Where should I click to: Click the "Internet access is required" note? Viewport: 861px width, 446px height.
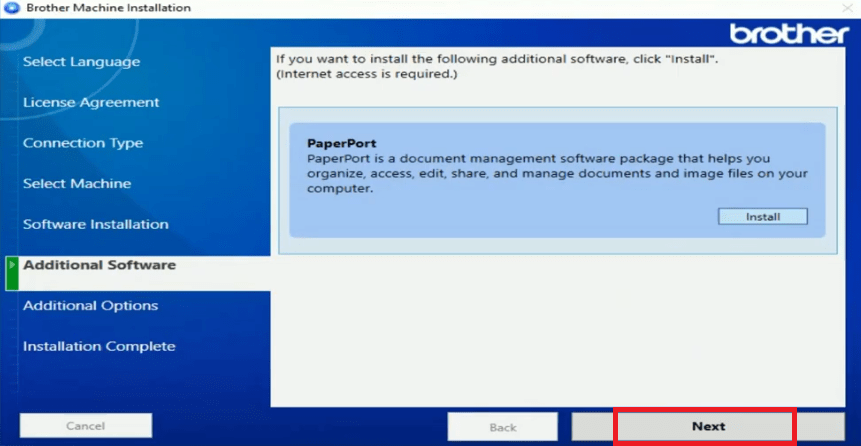click(x=366, y=74)
